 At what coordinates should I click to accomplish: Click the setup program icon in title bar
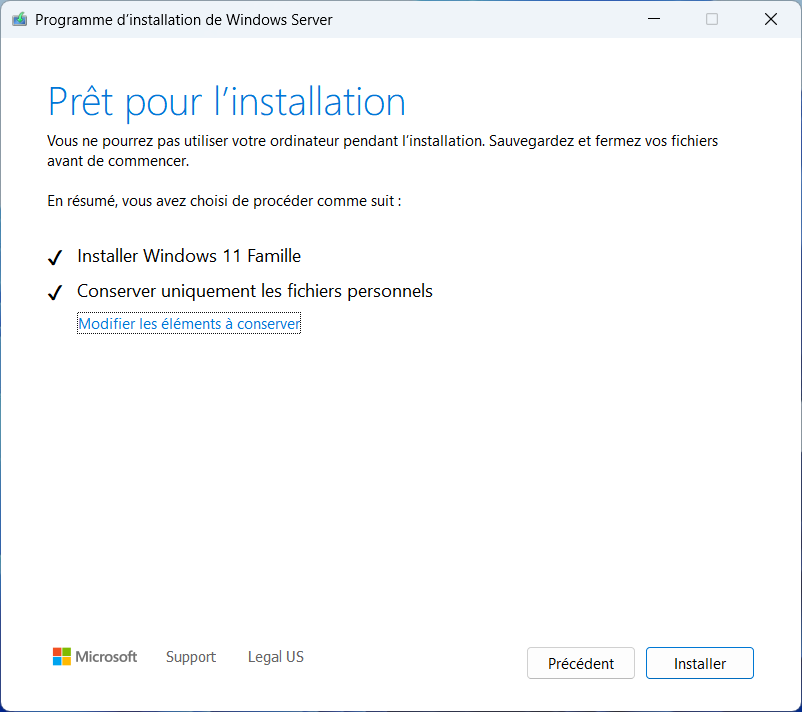19,19
